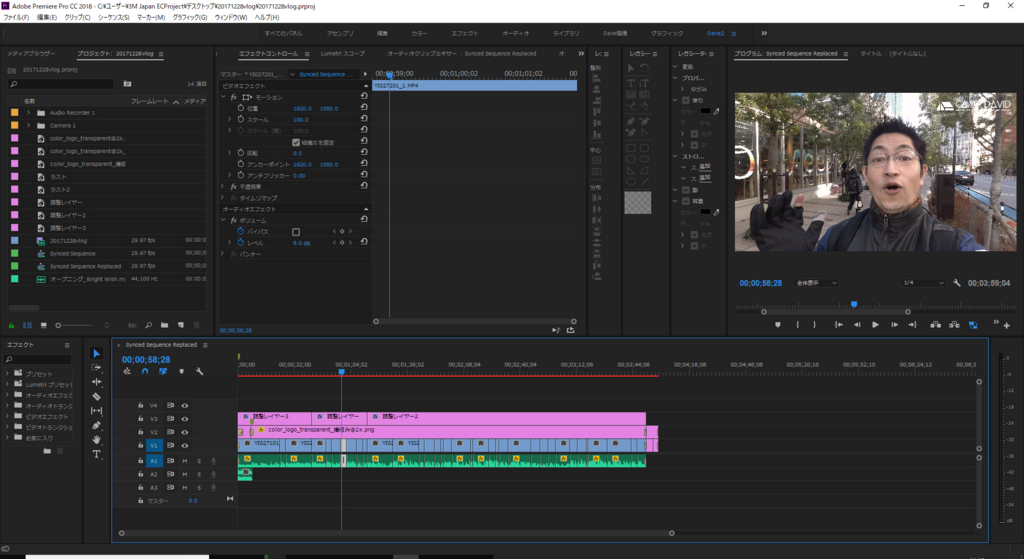Click Go to In point button

click(x=839, y=325)
